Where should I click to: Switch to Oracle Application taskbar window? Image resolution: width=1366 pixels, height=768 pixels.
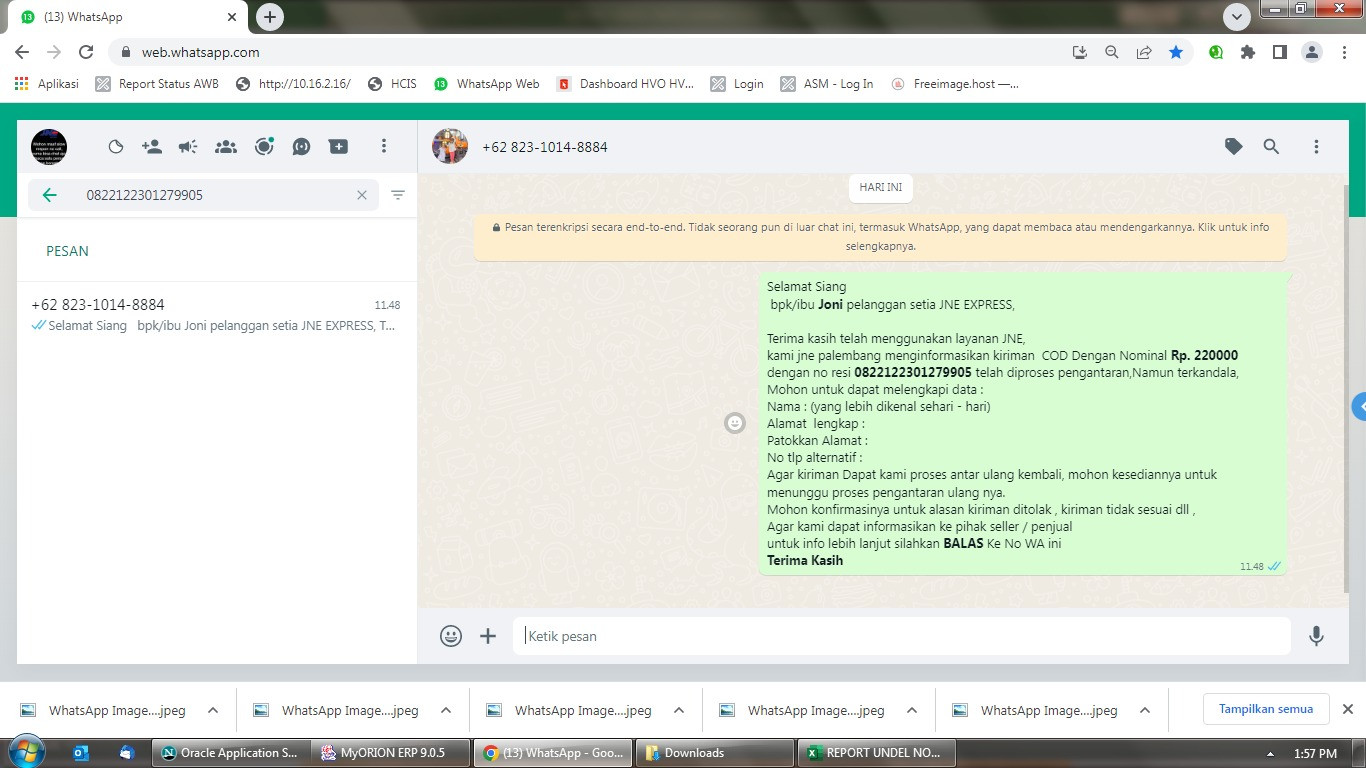(230, 753)
